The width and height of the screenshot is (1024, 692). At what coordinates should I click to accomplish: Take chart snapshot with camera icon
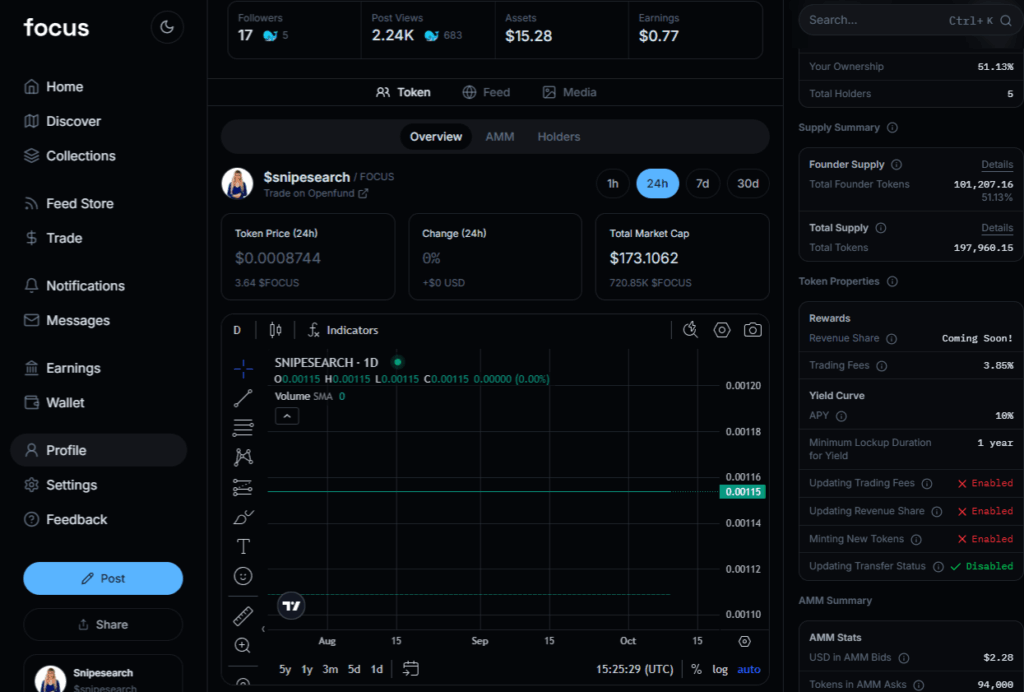click(752, 330)
